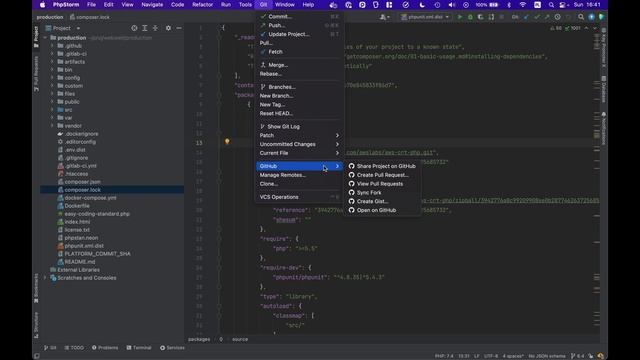Select Fetch in Git menu
640x360 pixels.
(299, 52)
